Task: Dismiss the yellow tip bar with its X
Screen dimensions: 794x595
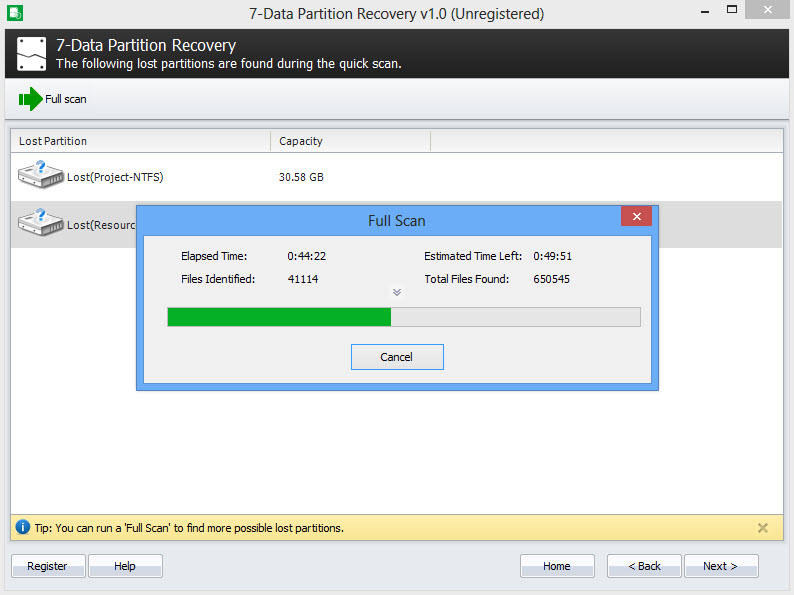Action: (x=763, y=528)
